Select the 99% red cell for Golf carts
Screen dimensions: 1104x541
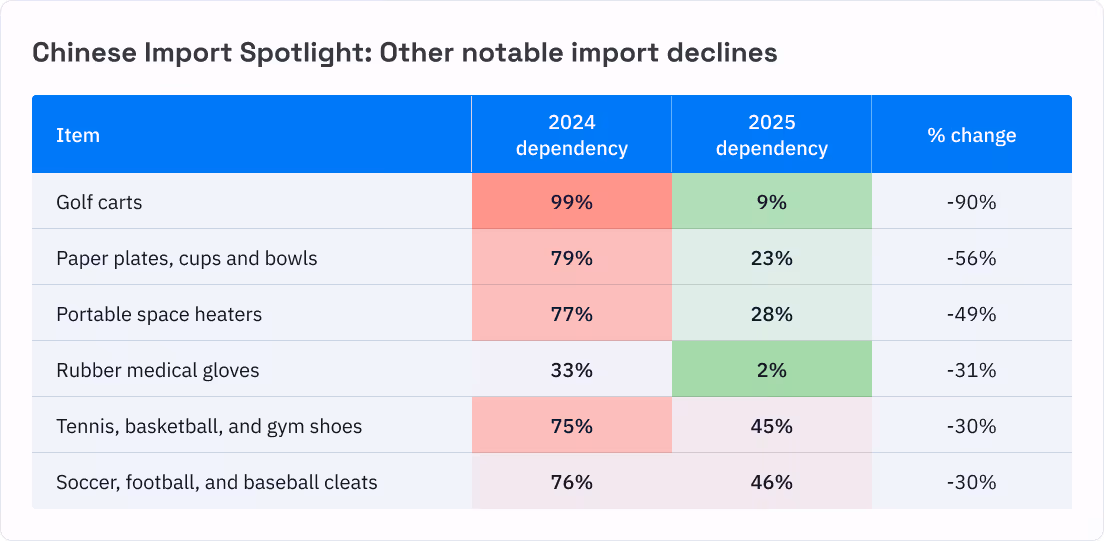click(571, 201)
